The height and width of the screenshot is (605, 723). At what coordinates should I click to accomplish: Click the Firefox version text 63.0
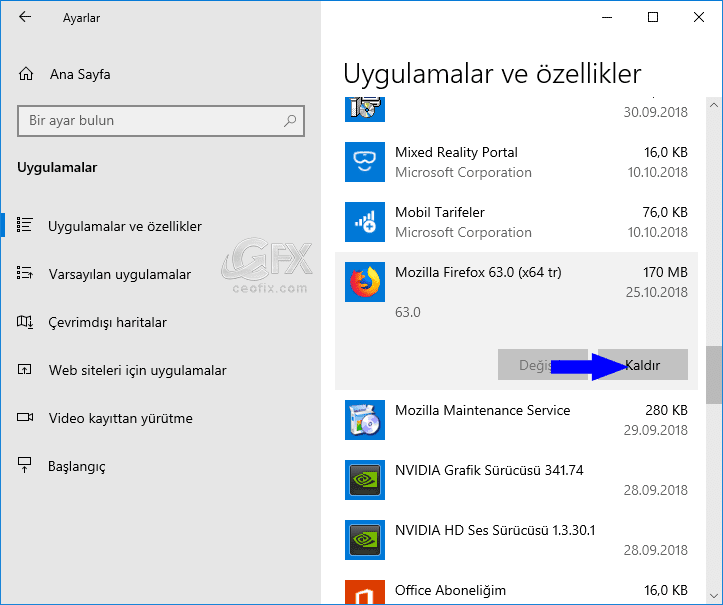(408, 312)
